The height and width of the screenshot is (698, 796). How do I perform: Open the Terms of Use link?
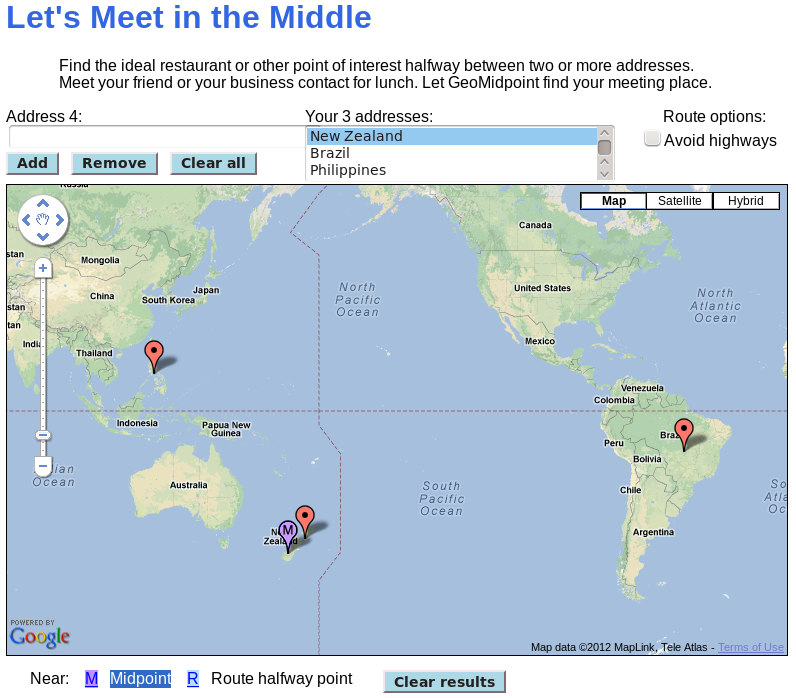tap(750, 647)
